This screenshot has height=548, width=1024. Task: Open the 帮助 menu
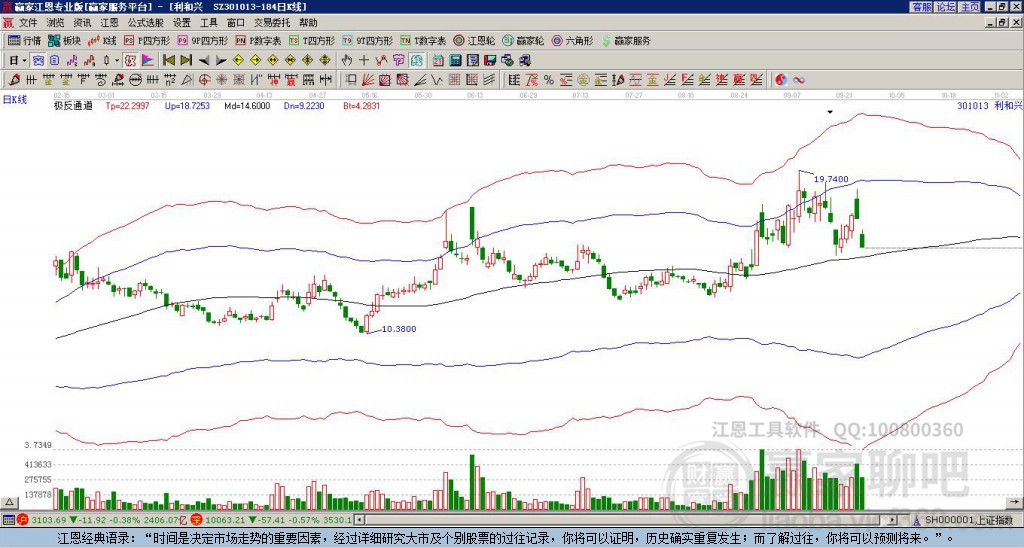308,23
